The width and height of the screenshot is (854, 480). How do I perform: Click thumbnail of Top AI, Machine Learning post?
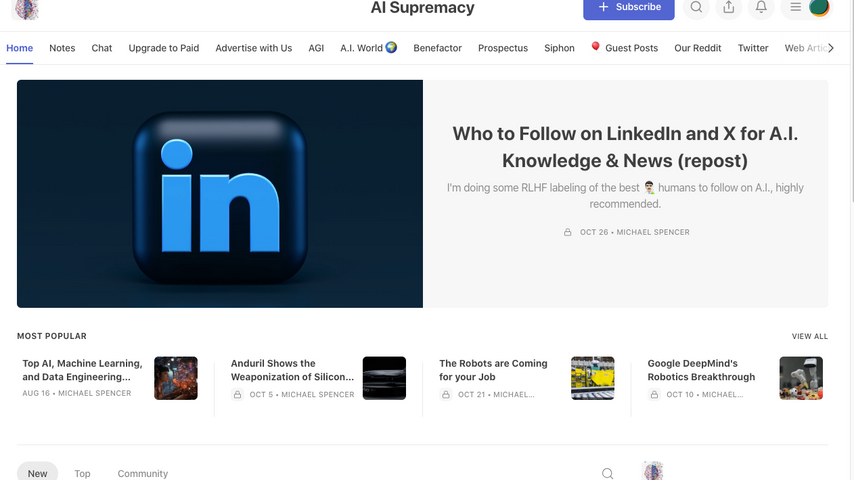click(176, 378)
